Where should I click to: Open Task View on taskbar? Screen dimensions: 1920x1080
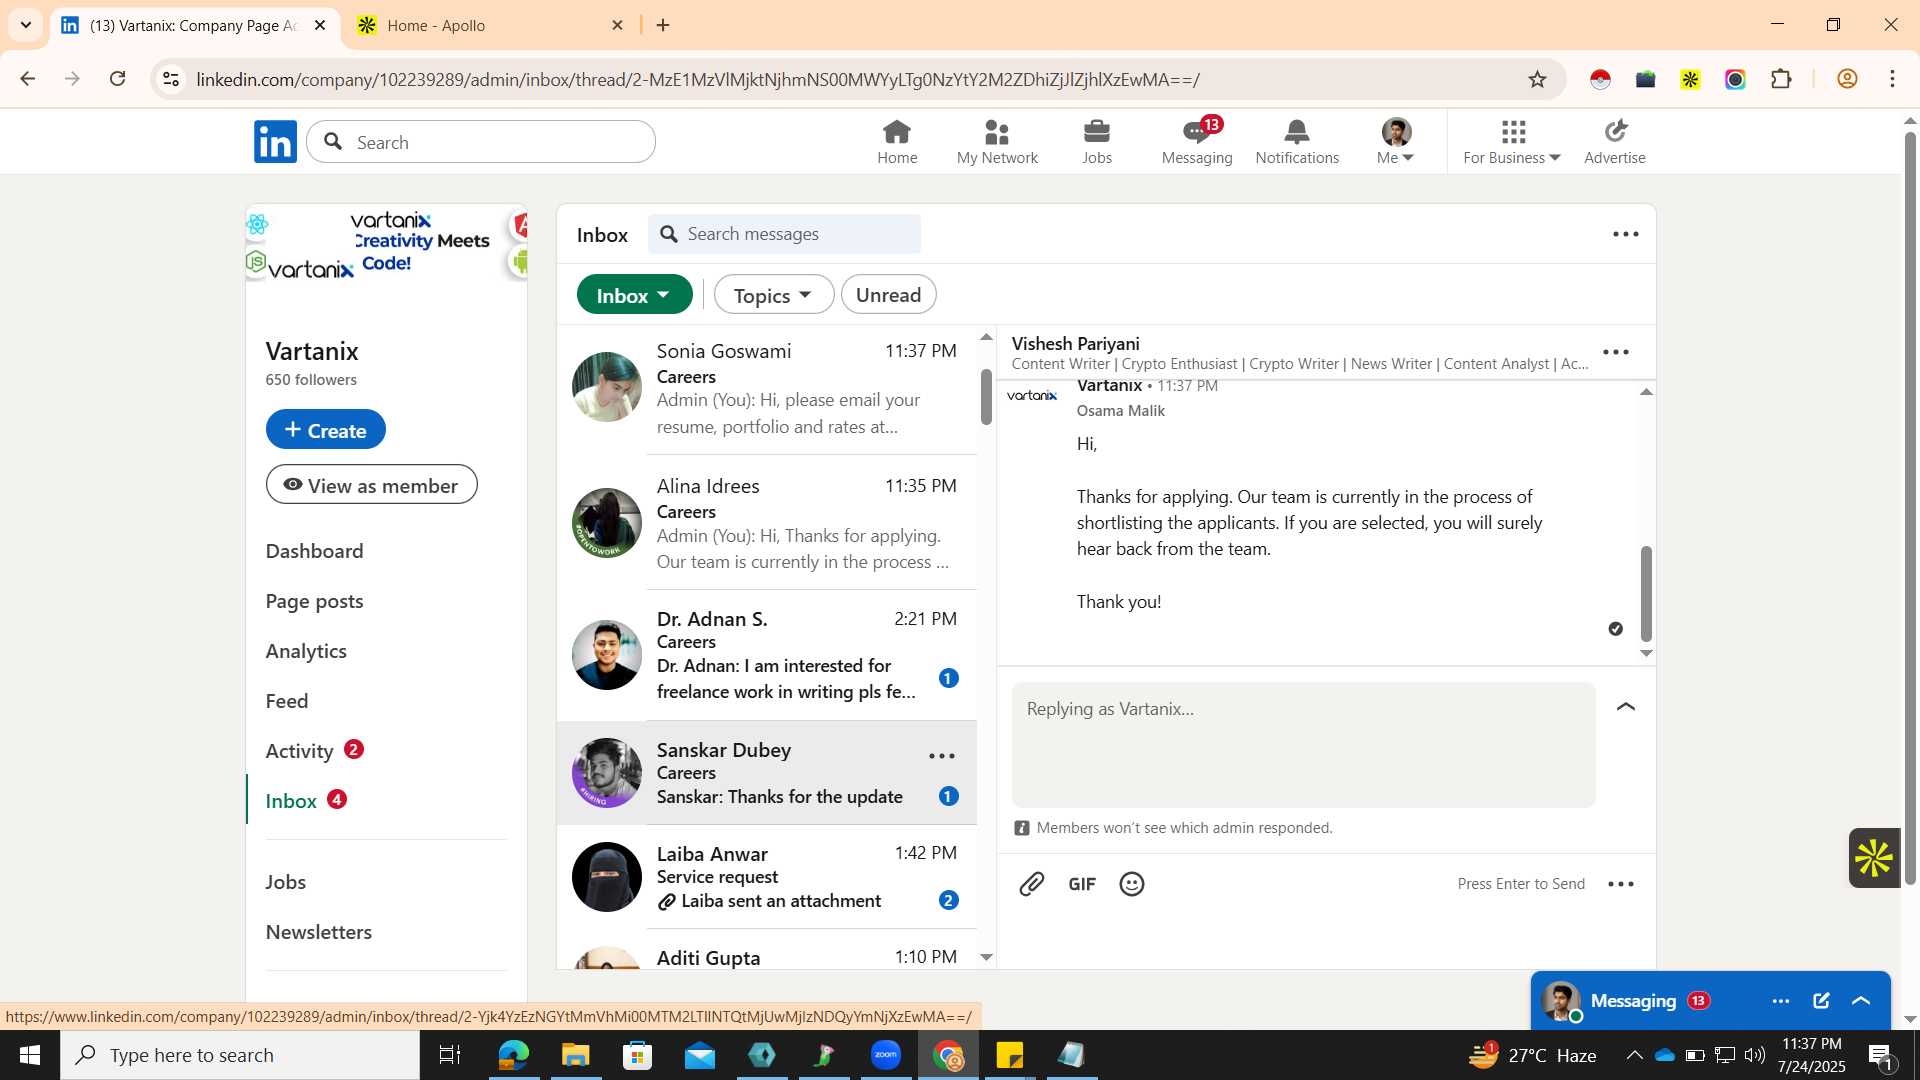(450, 1055)
